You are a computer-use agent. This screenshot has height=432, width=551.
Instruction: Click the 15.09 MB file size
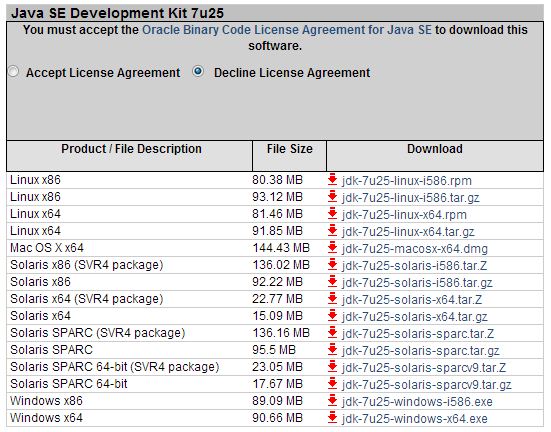click(278, 316)
